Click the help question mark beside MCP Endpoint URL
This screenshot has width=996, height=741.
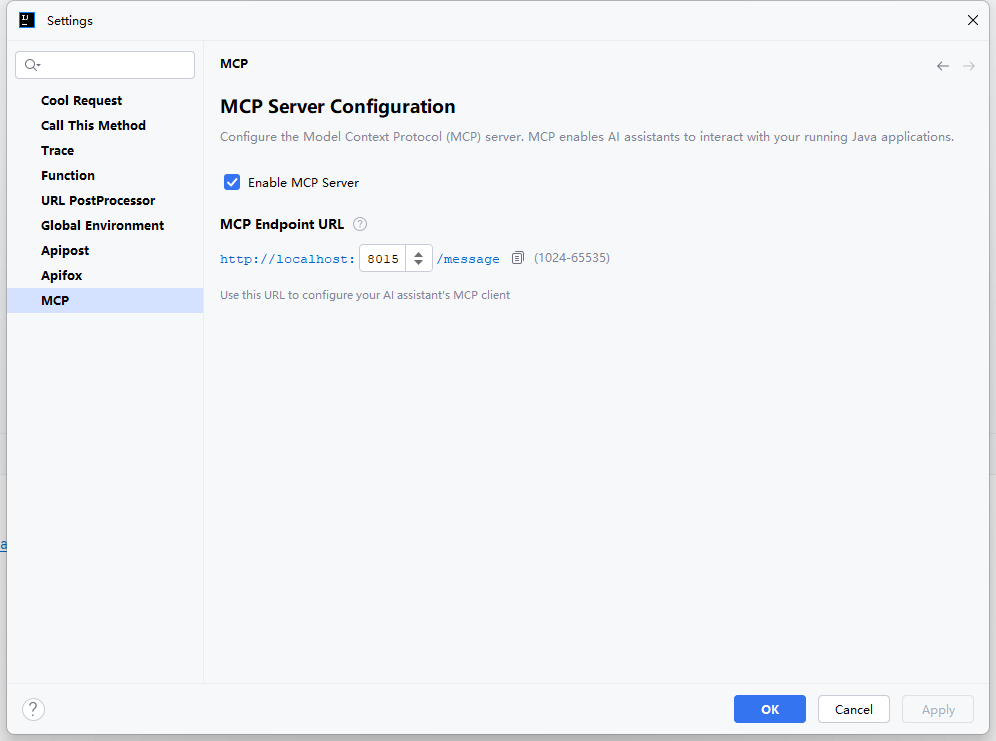pyautogui.click(x=360, y=225)
